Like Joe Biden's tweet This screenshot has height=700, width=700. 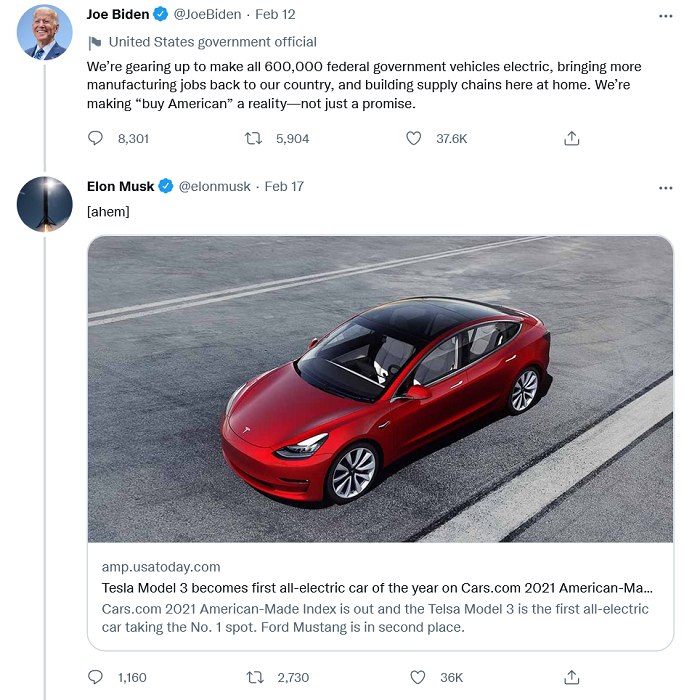click(x=413, y=138)
